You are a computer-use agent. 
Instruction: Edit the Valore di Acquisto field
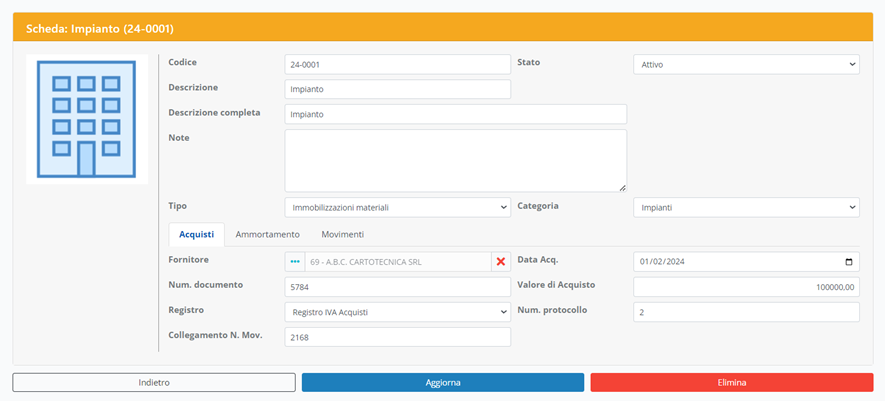click(746, 287)
